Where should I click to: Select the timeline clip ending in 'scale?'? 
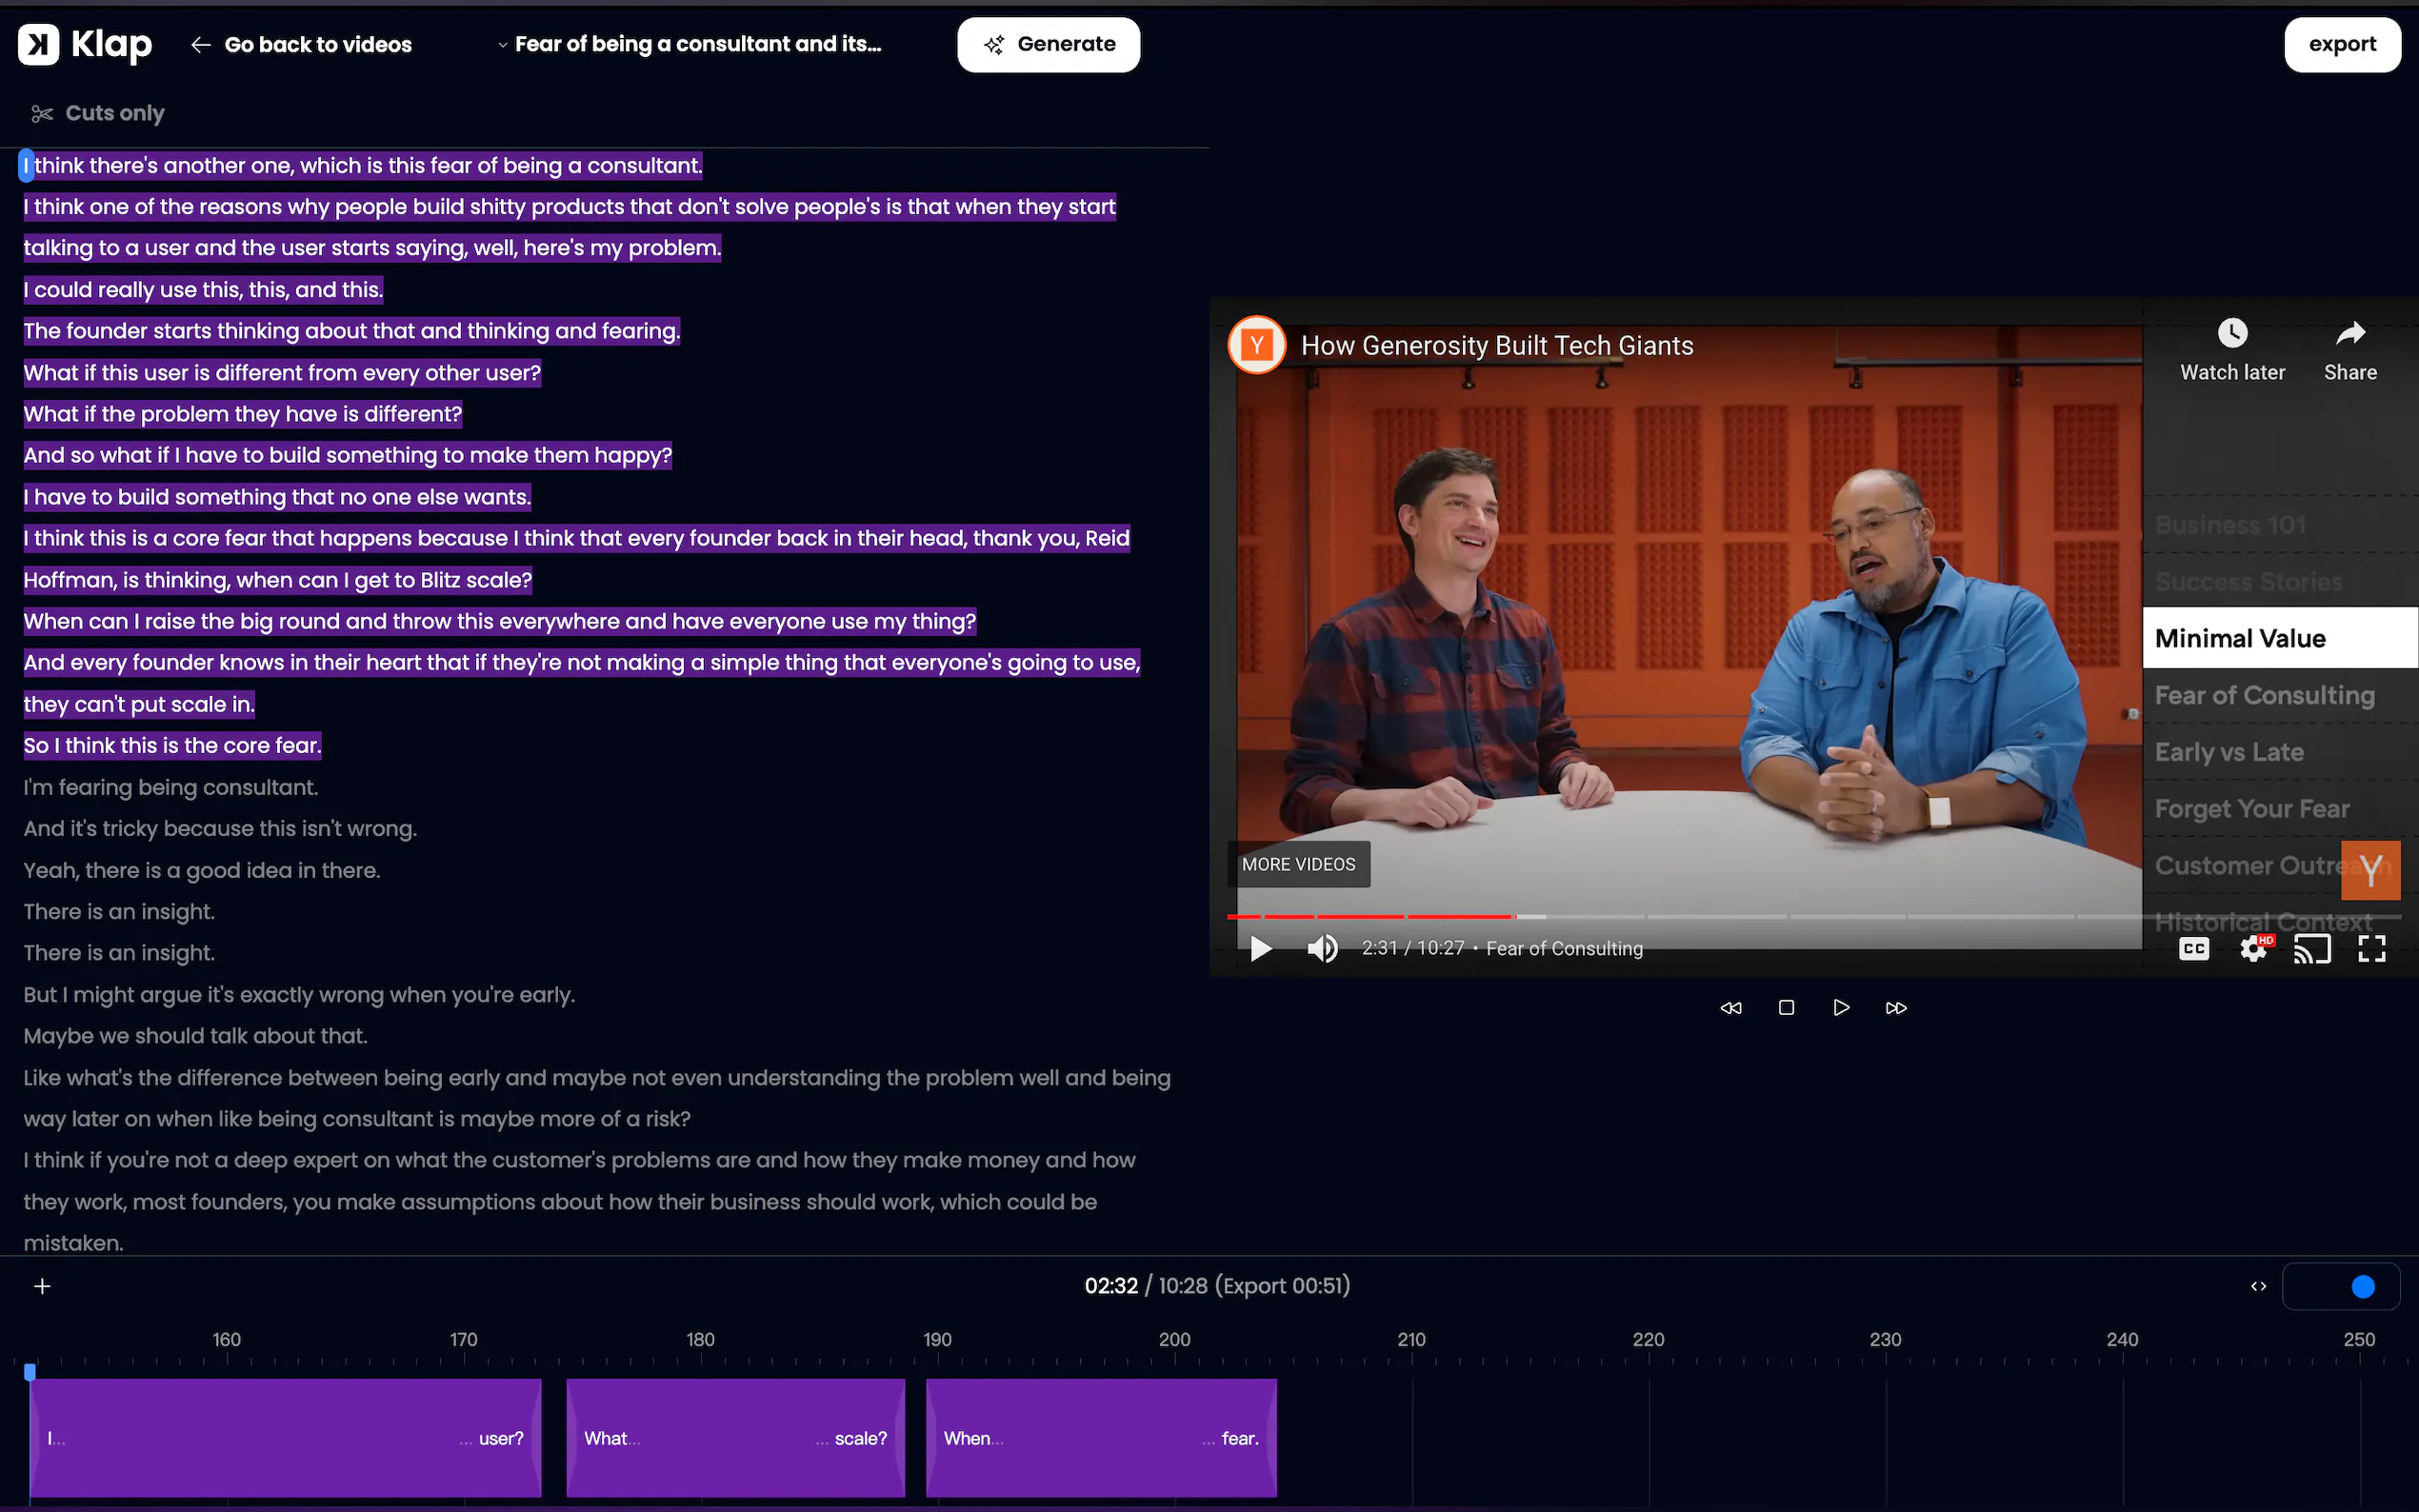coord(735,1438)
